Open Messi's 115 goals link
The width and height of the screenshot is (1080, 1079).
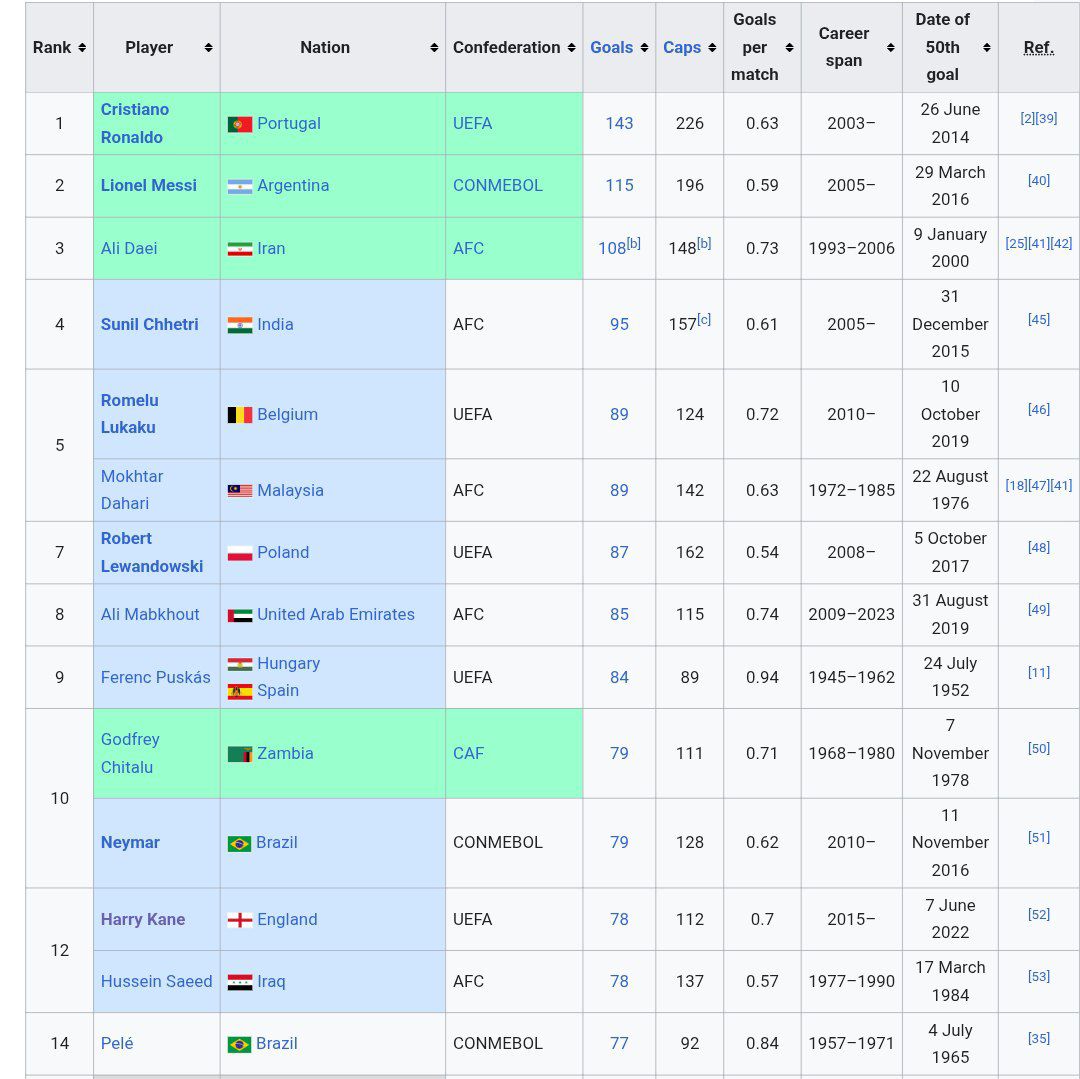(x=619, y=185)
